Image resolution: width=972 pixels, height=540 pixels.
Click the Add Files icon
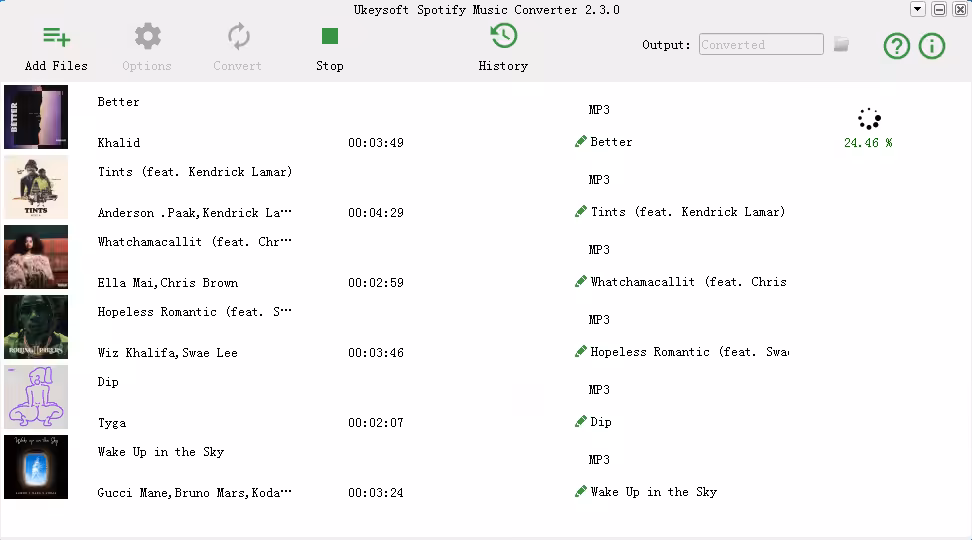click(x=56, y=38)
